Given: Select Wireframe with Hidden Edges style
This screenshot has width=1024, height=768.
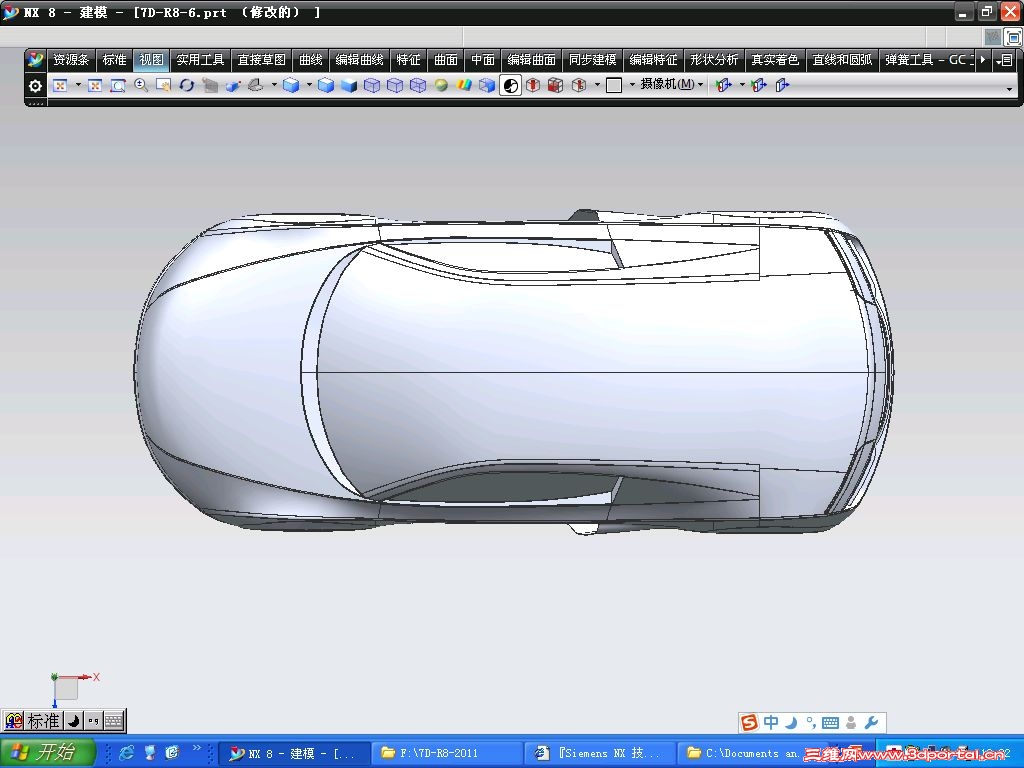Looking at the screenshot, I should (x=395, y=86).
